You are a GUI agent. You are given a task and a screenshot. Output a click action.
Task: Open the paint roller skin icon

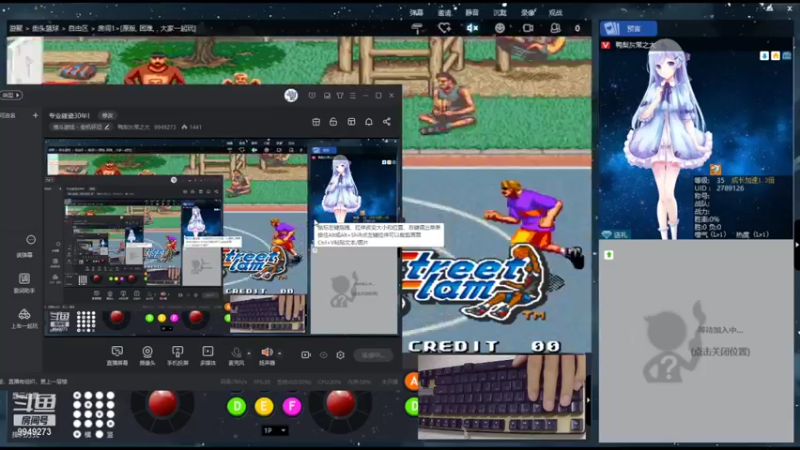point(417,29)
